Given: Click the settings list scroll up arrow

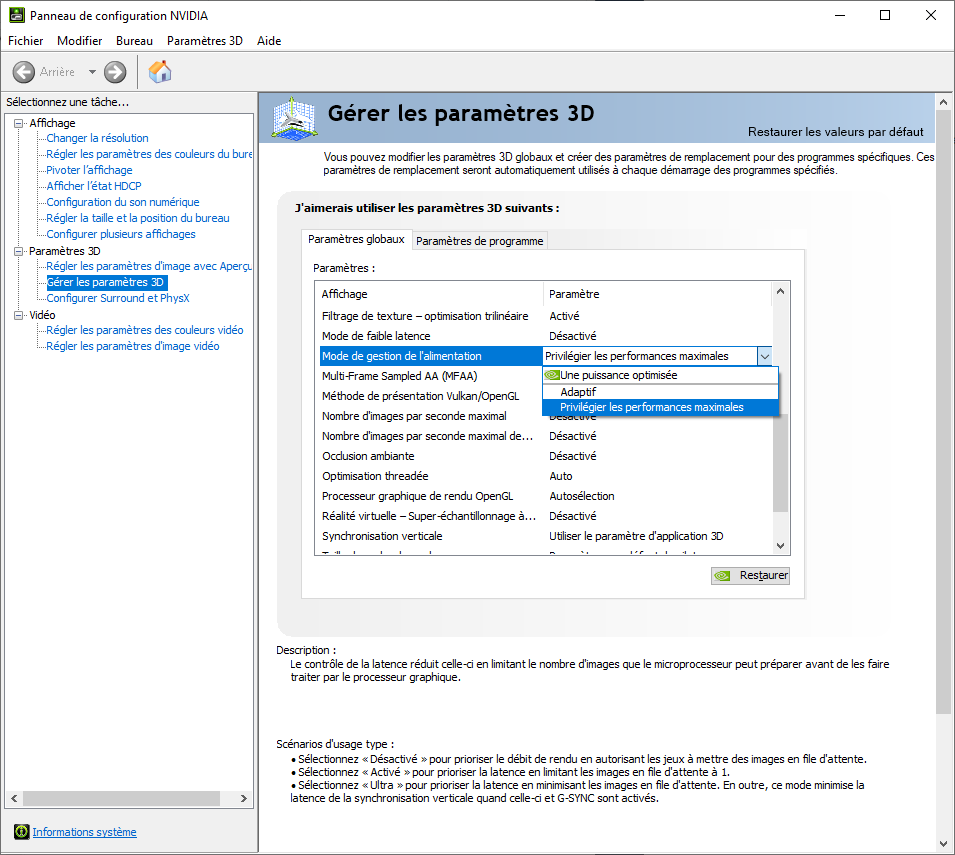Looking at the screenshot, I should click(x=781, y=291).
